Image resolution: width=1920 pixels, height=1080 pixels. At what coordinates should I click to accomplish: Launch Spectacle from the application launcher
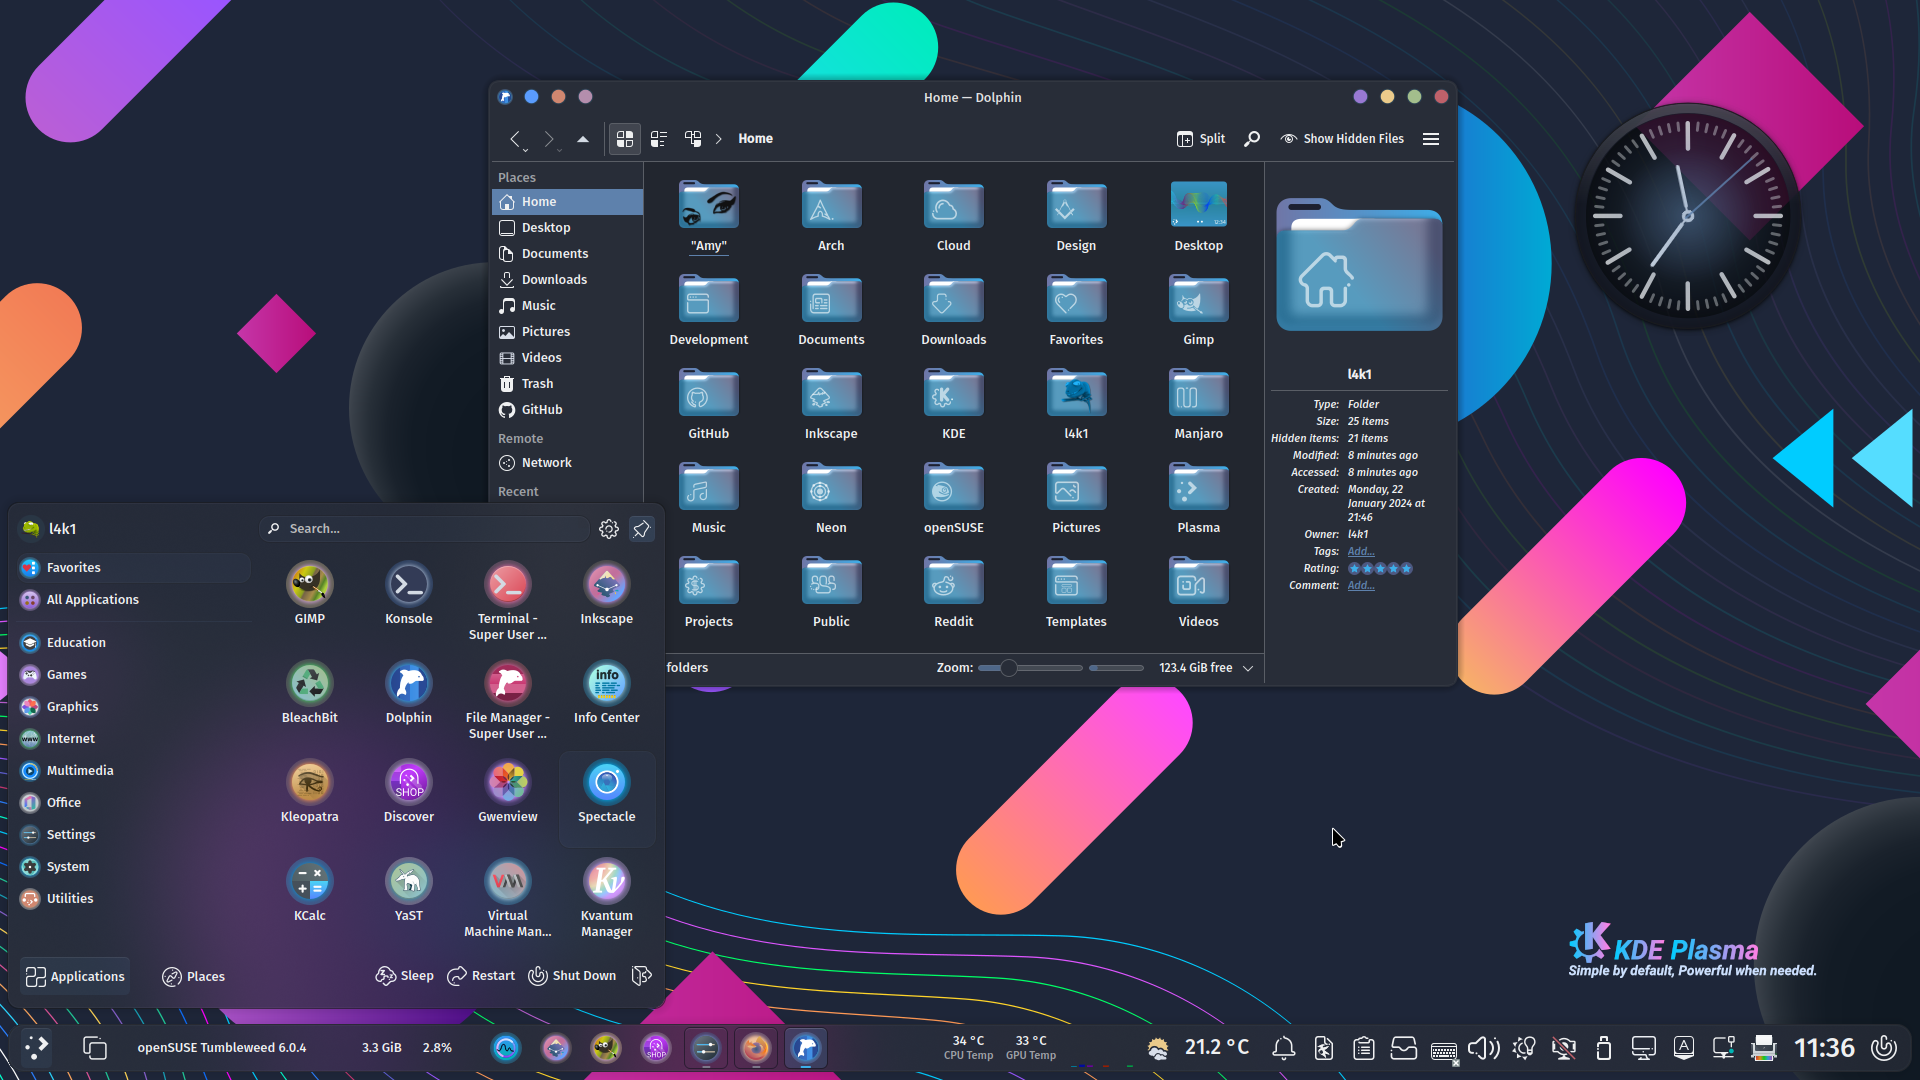pos(606,790)
